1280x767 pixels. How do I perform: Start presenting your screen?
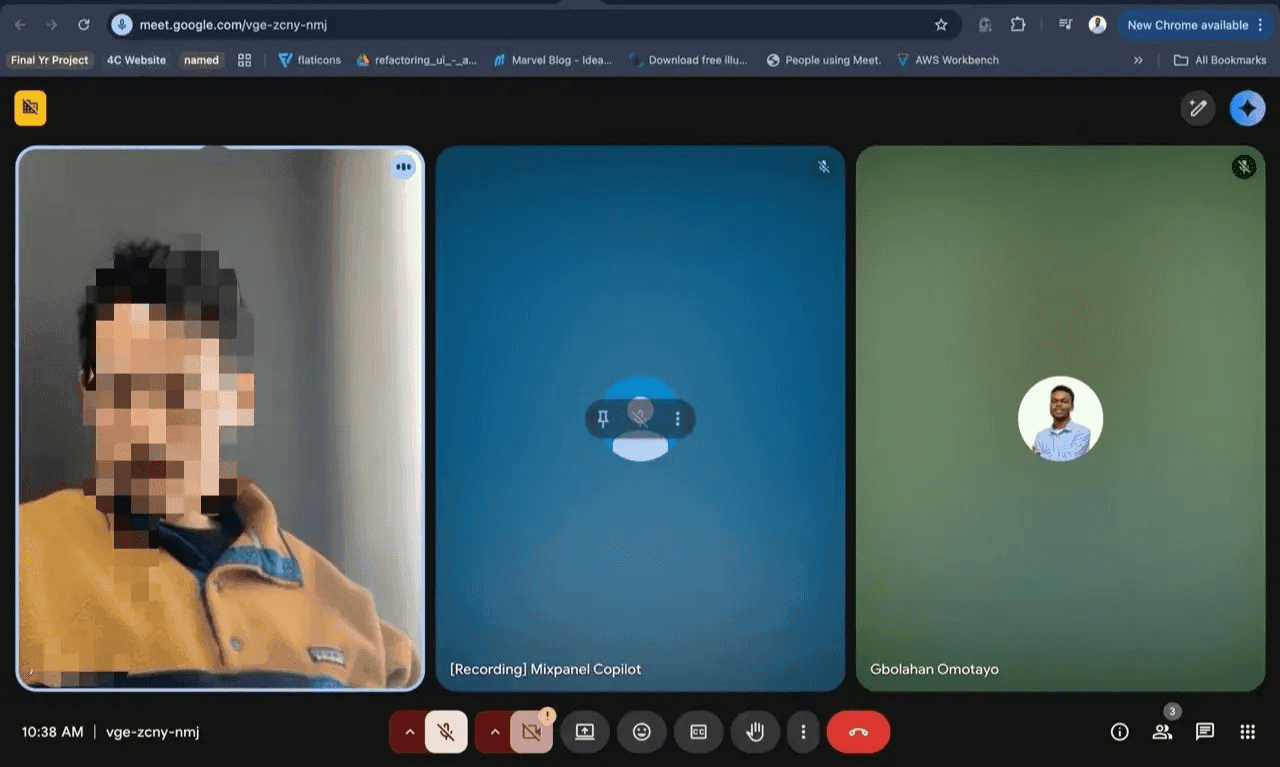585,732
